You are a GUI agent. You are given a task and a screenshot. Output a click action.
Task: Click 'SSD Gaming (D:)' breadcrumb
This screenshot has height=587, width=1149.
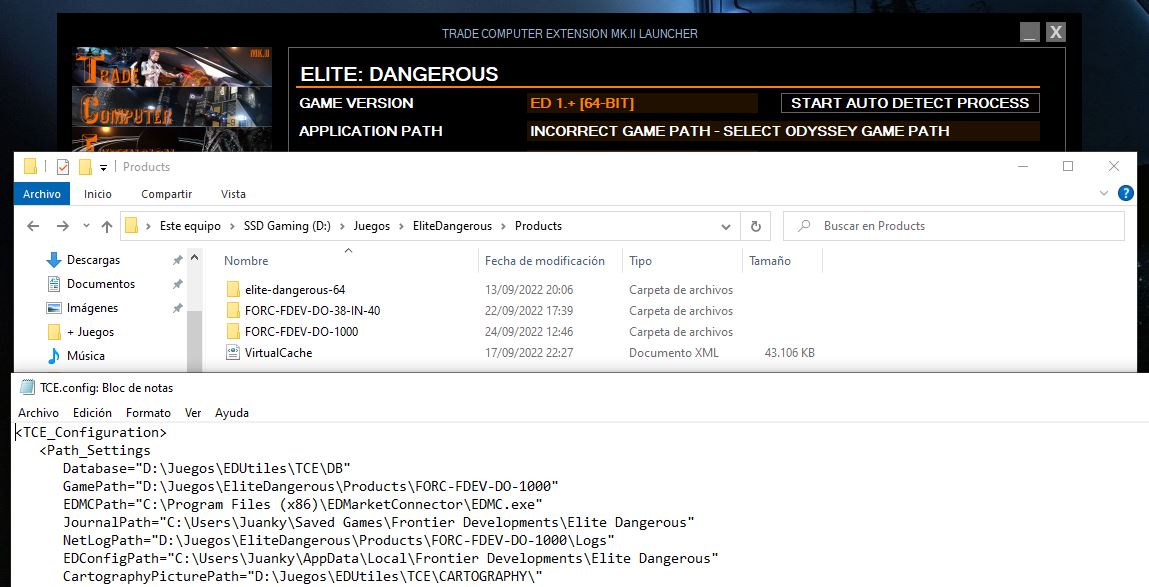(287, 226)
